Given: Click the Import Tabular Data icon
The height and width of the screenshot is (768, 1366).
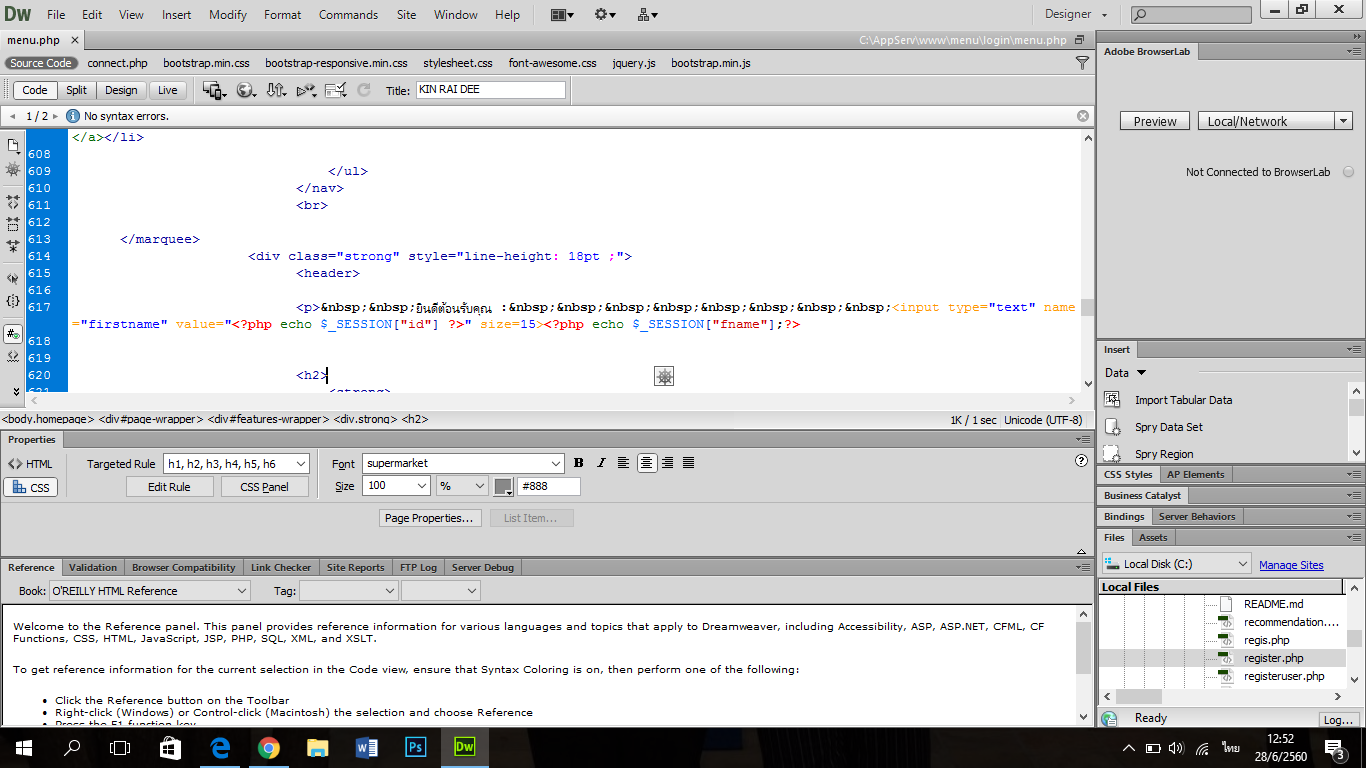Looking at the screenshot, I should (1111, 400).
